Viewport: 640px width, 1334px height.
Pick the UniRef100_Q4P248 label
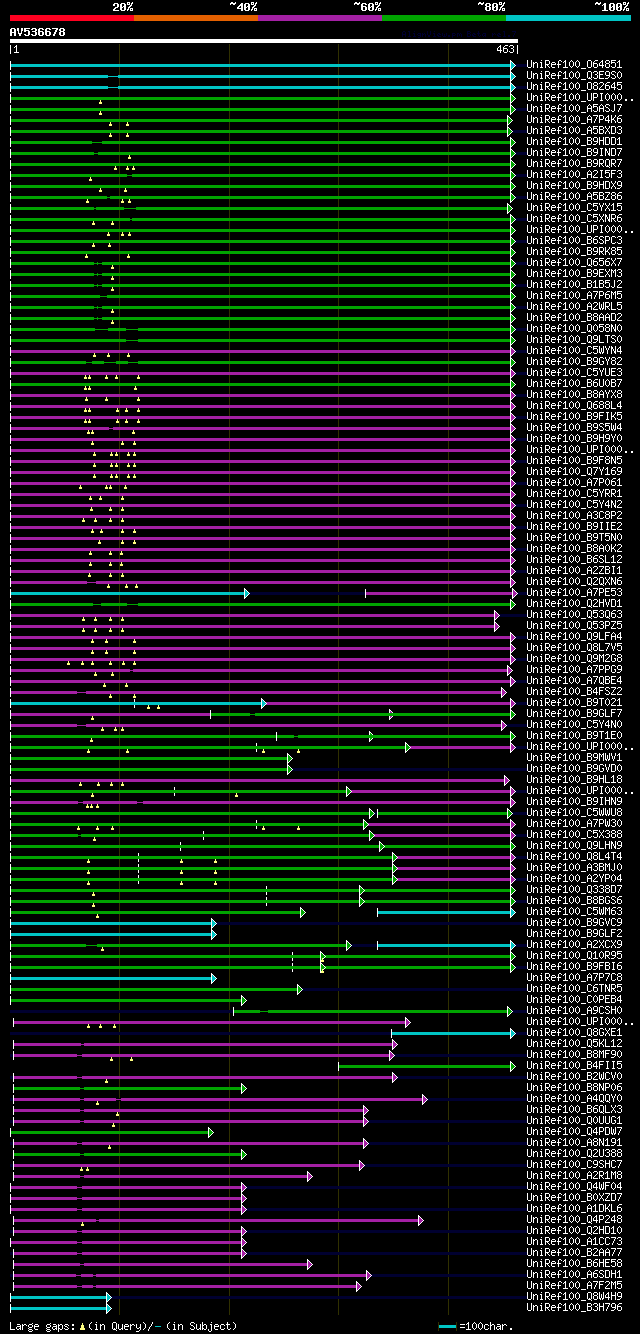point(575,1219)
